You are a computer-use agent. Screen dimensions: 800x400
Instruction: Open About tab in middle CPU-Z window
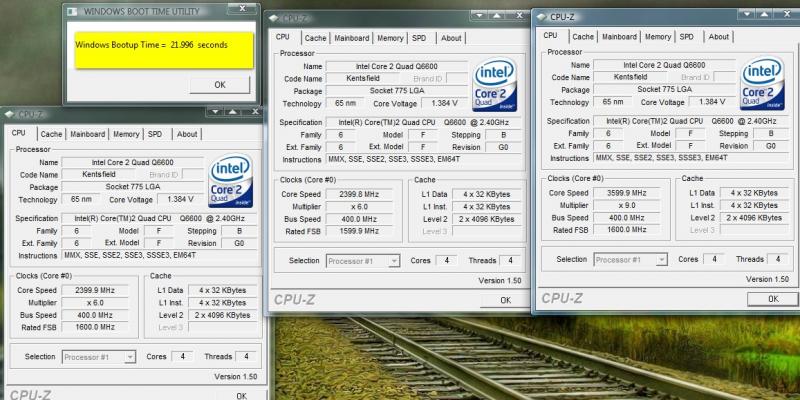(x=451, y=38)
